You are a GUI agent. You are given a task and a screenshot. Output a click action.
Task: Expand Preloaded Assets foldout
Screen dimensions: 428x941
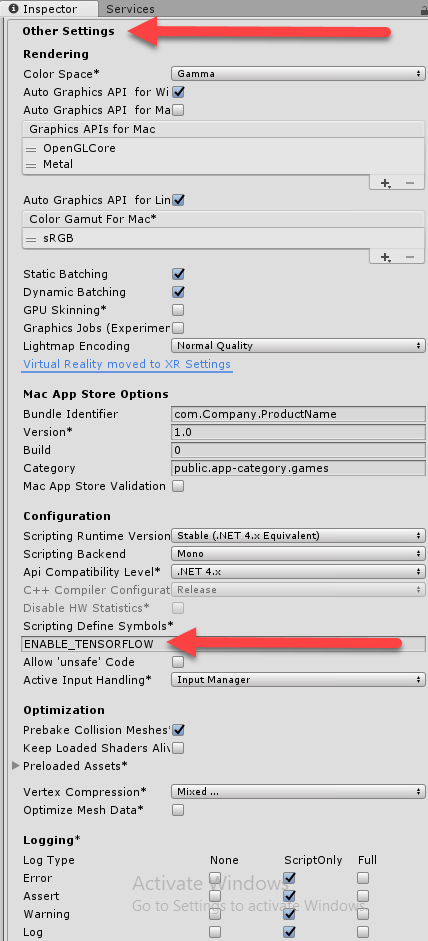(x=16, y=766)
